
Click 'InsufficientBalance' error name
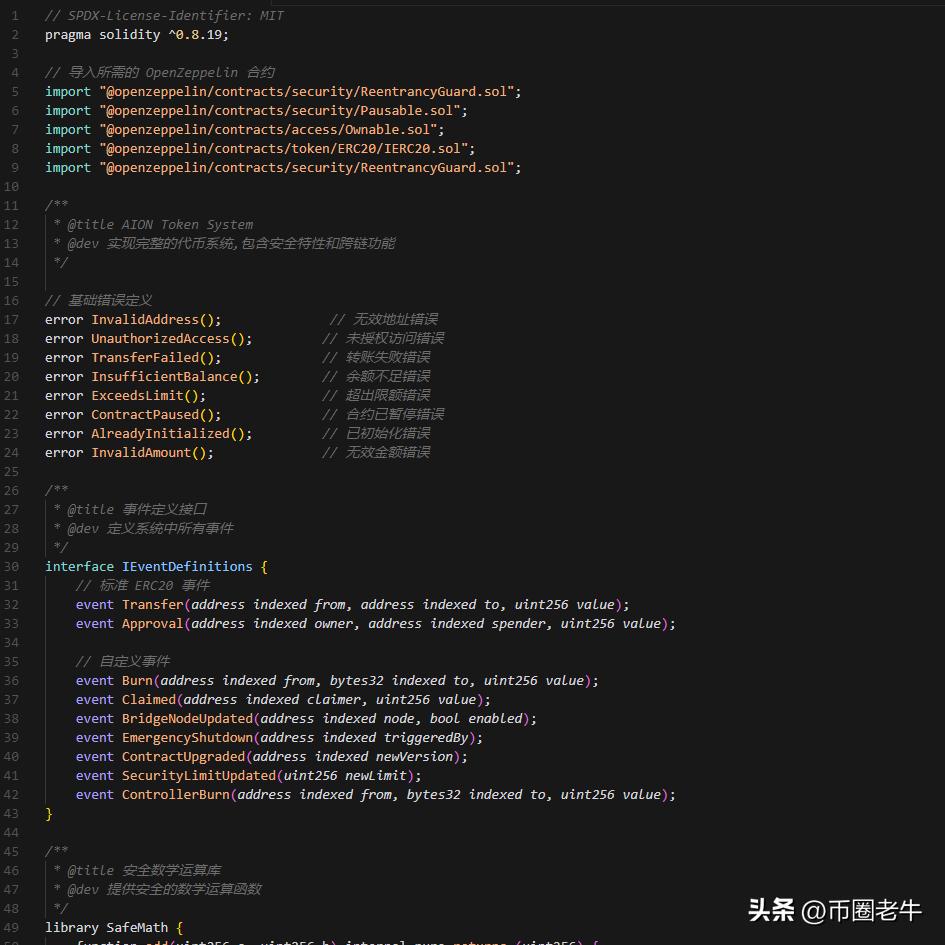tap(165, 377)
